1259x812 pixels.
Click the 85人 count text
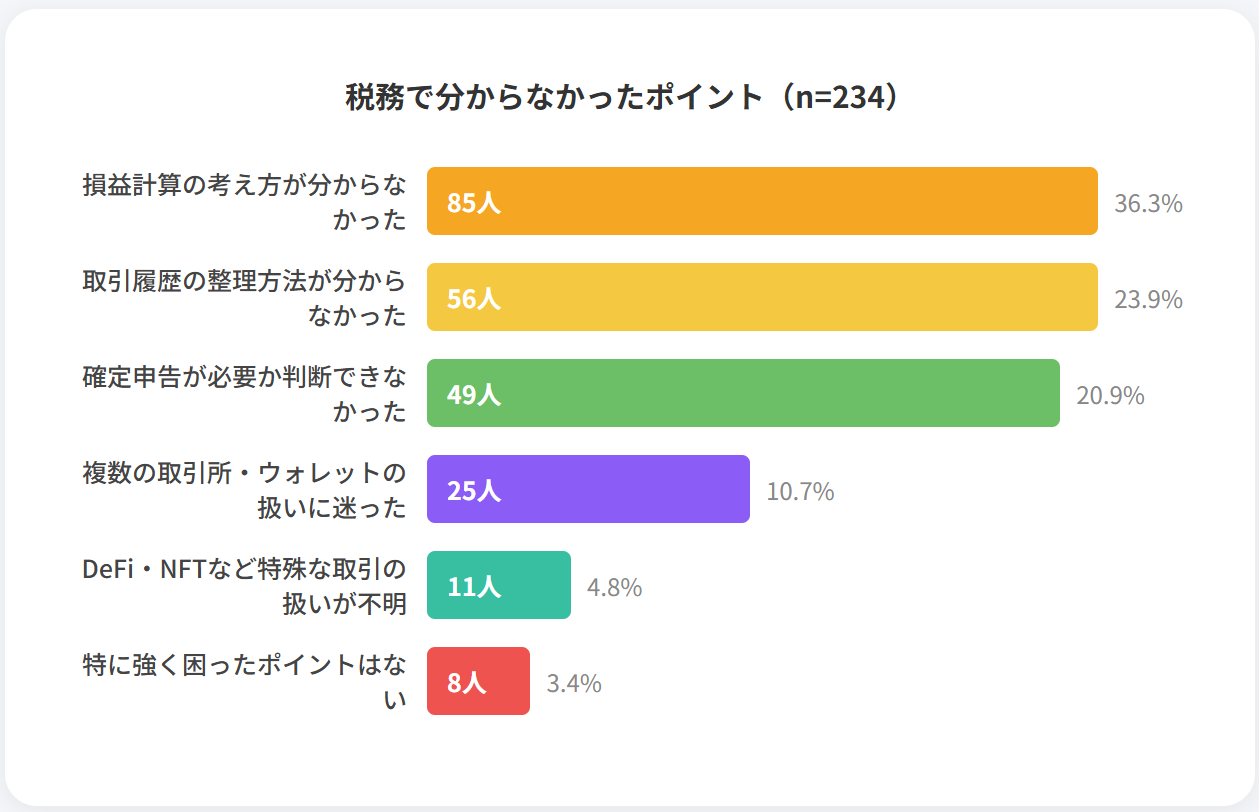[473, 203]
